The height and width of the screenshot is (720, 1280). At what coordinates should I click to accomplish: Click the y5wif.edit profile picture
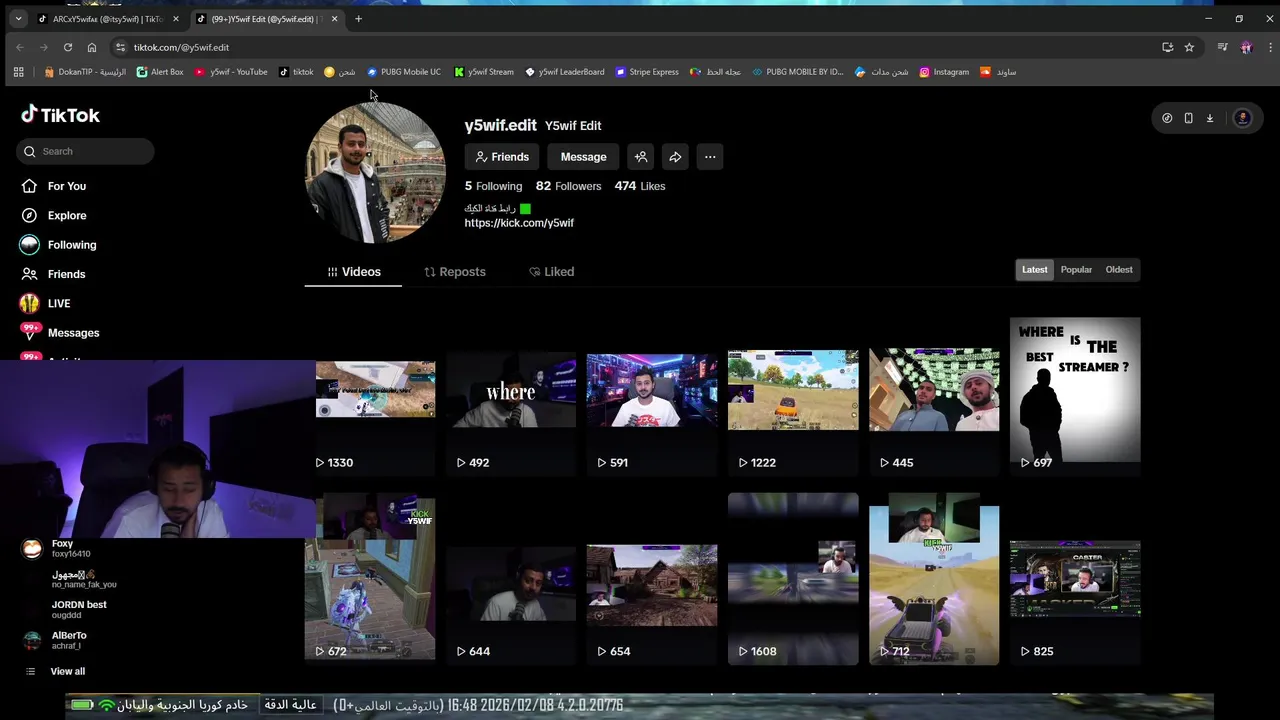point(375,173)
